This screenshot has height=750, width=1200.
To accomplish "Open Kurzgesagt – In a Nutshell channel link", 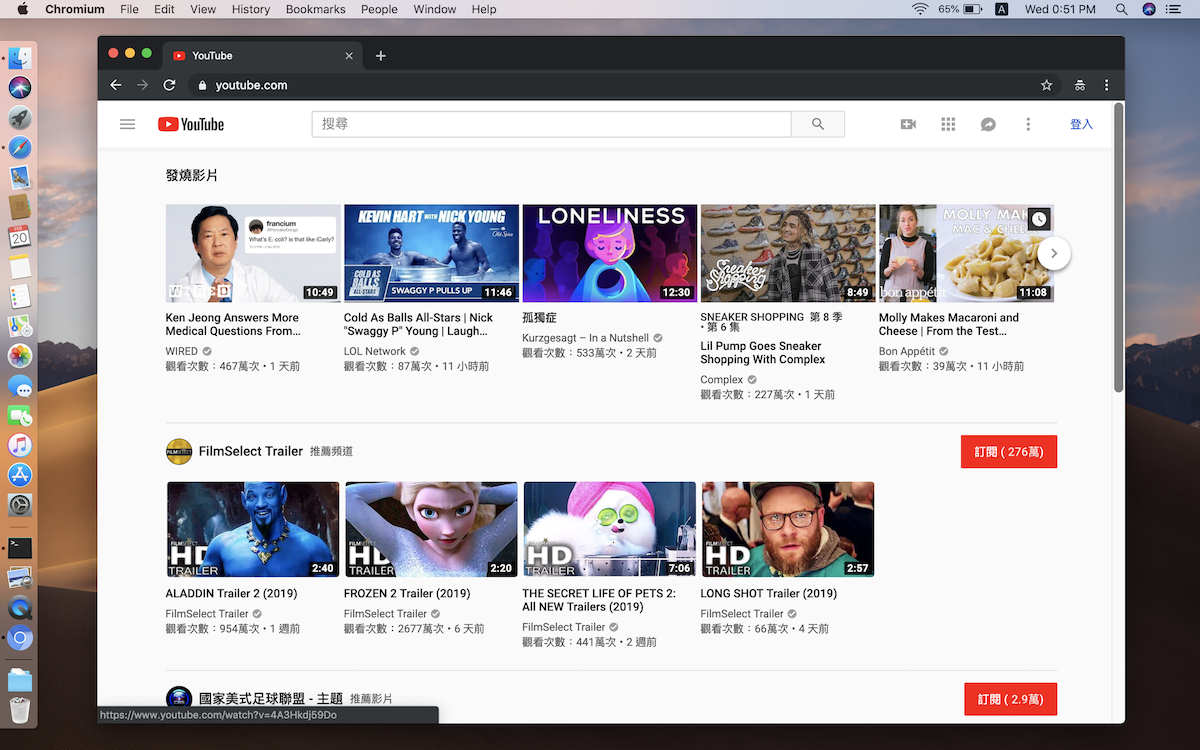I will 585,338.
